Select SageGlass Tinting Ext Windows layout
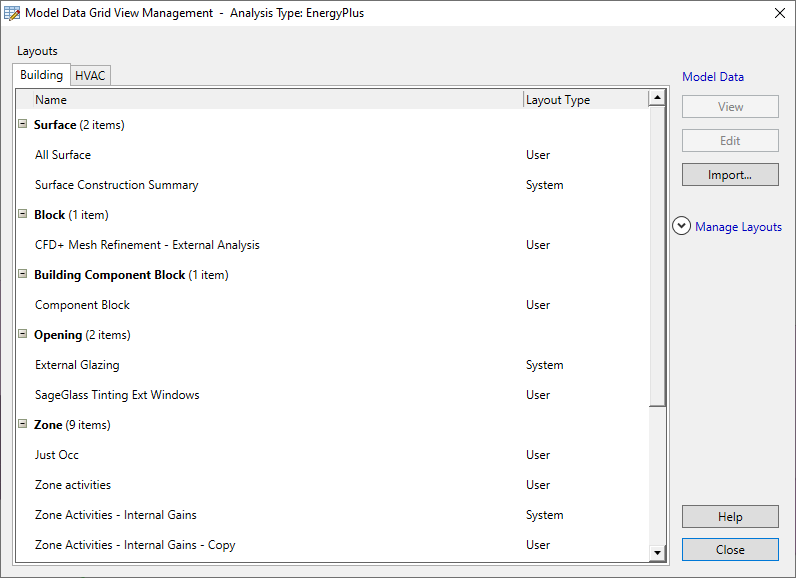The image size is (796, 578). pos(117,395)
